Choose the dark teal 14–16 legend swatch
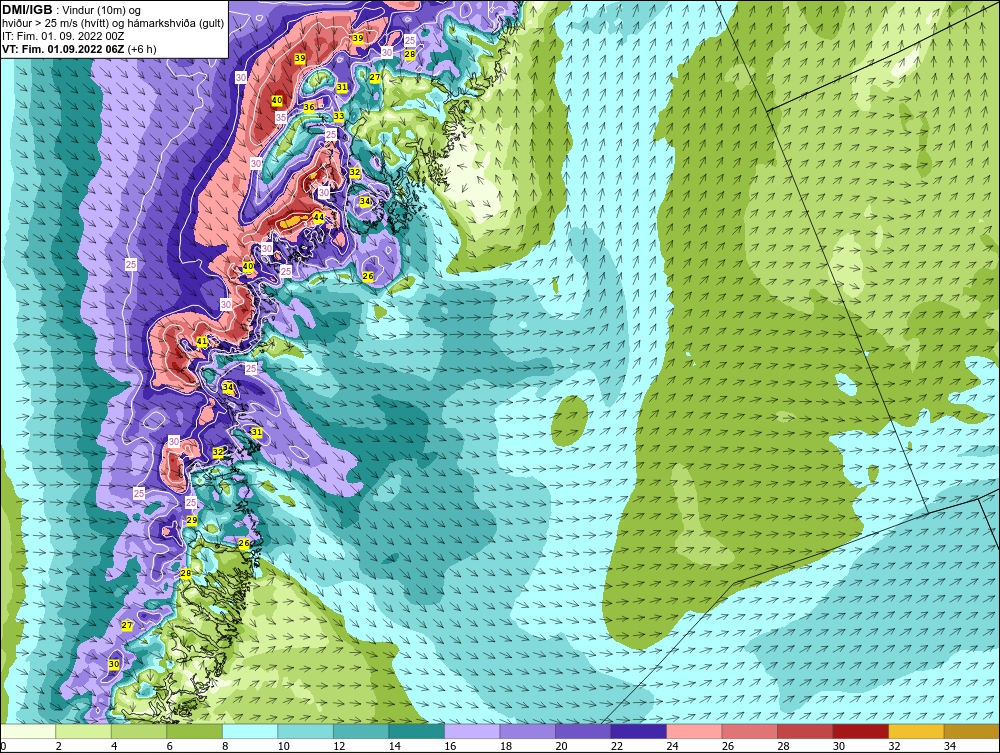1000x753 pixels. [x=416, y=731]
